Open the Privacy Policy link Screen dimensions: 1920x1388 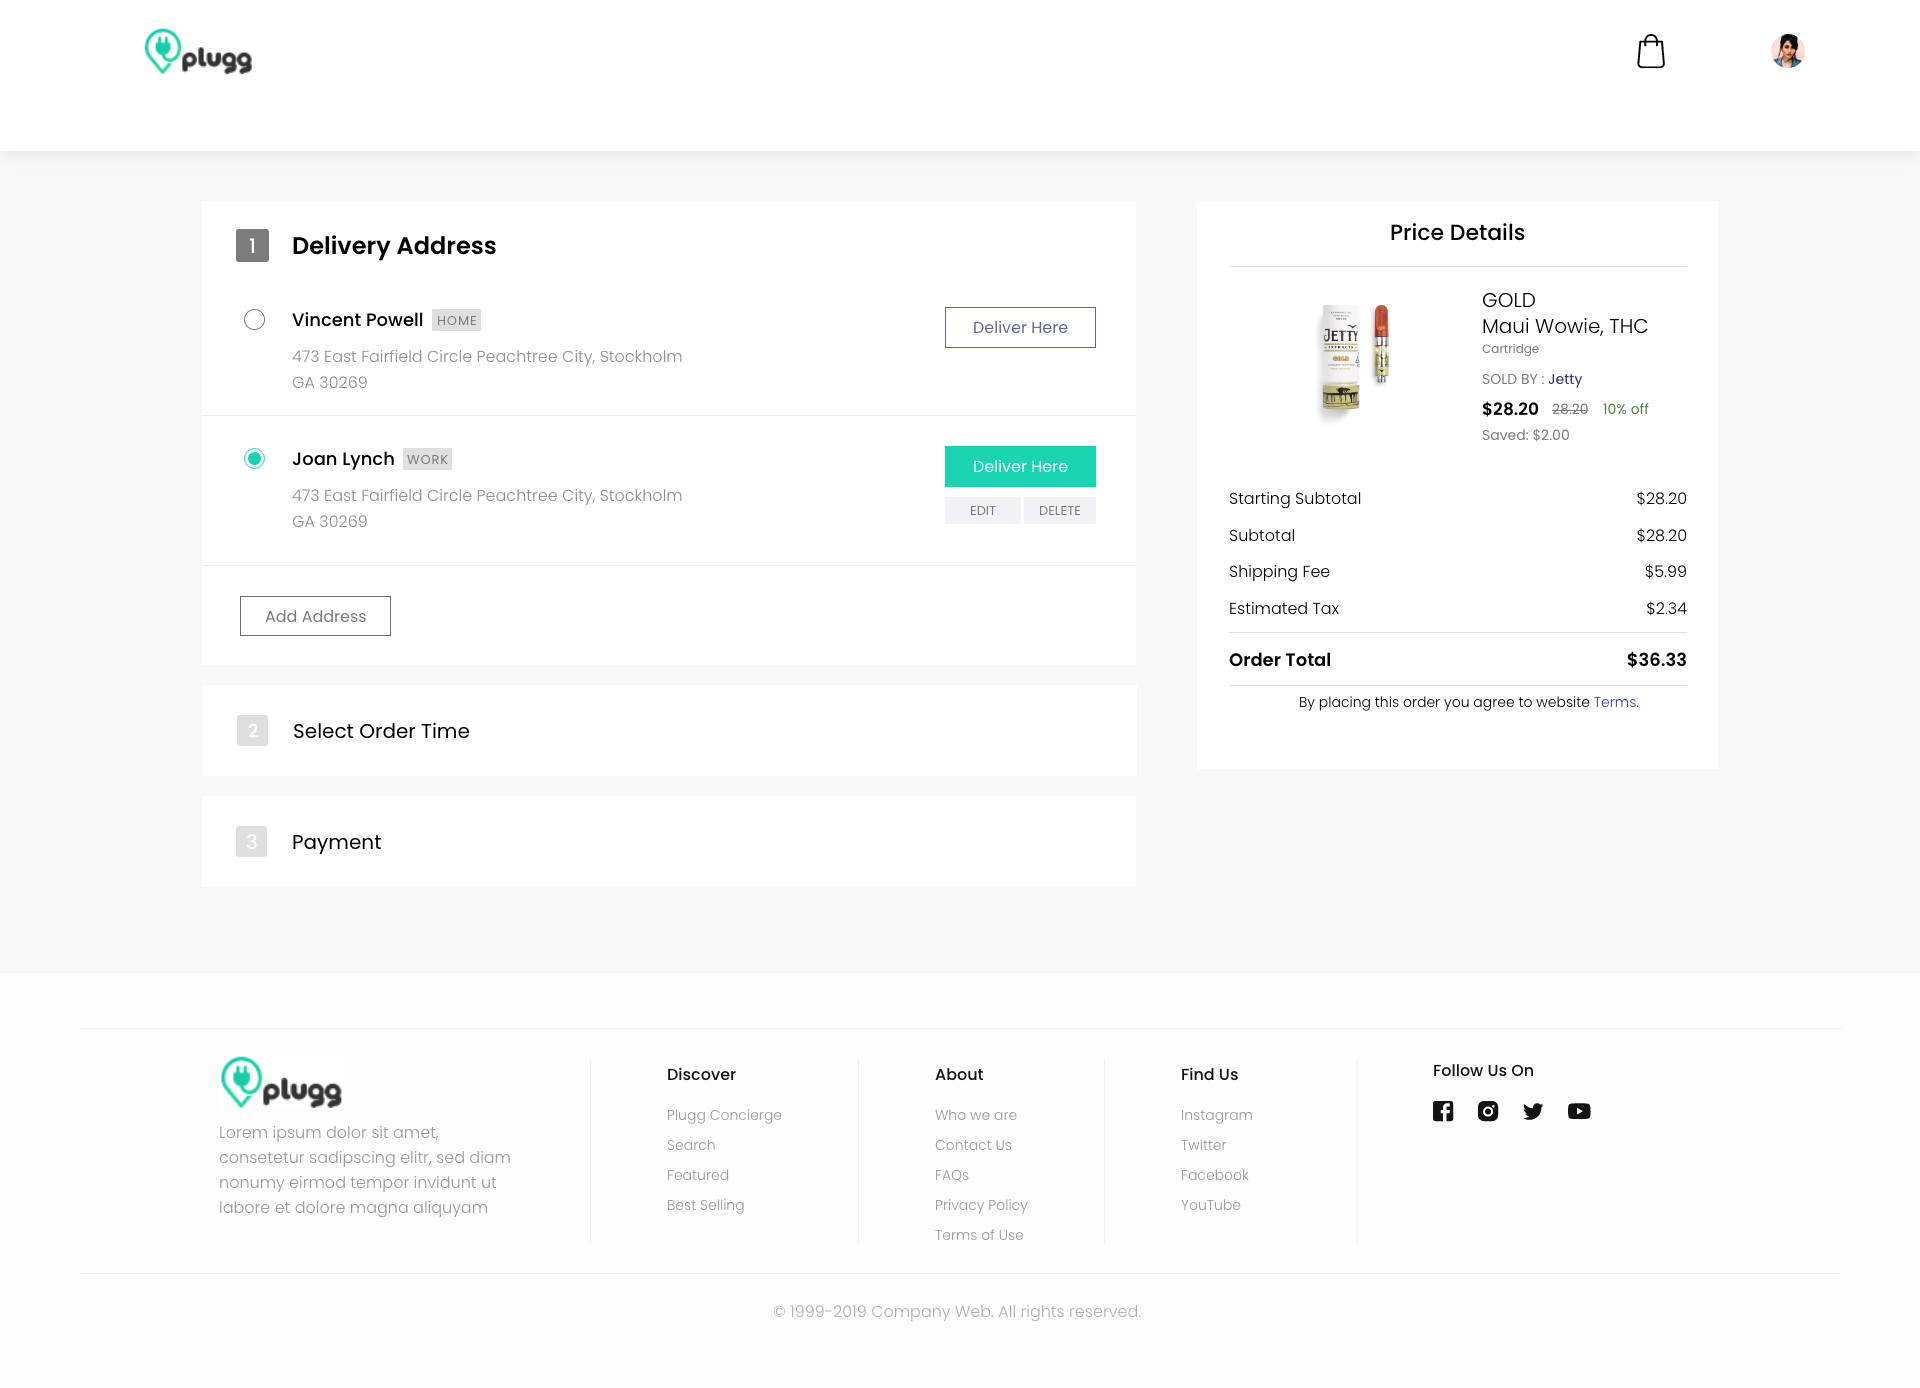981,1205
